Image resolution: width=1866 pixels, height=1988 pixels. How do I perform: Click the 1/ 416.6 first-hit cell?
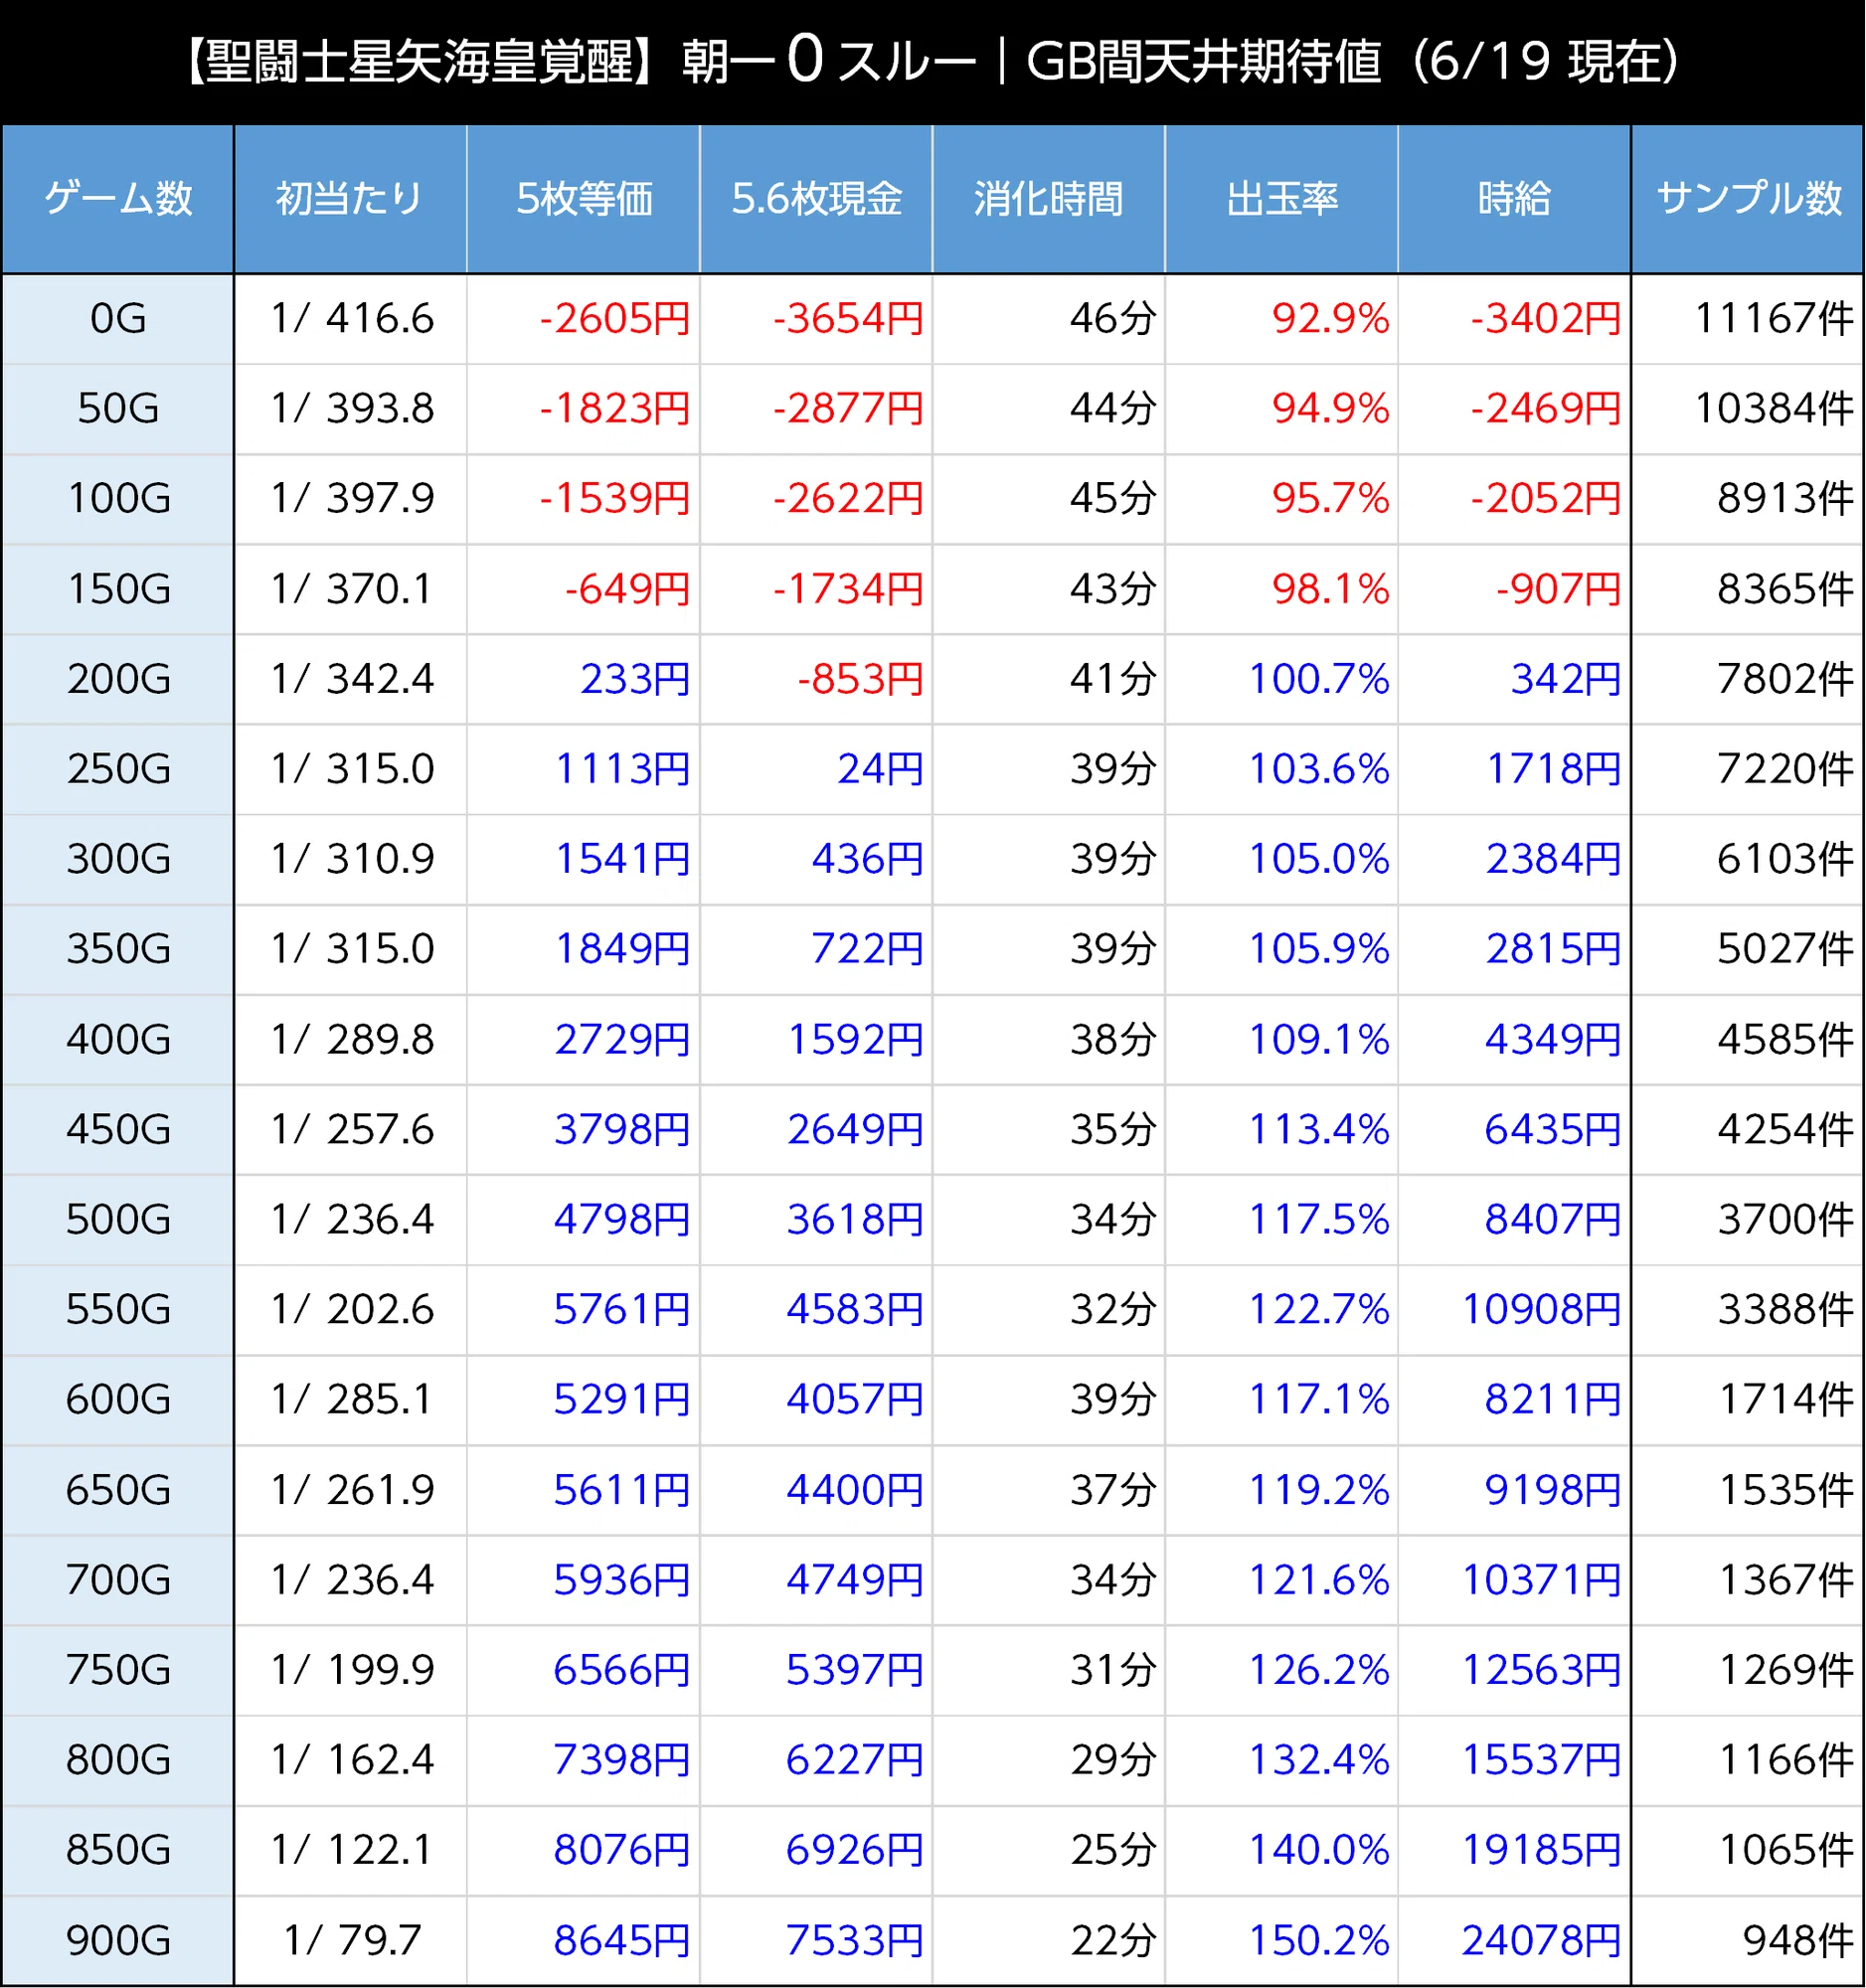coord(352,319)
